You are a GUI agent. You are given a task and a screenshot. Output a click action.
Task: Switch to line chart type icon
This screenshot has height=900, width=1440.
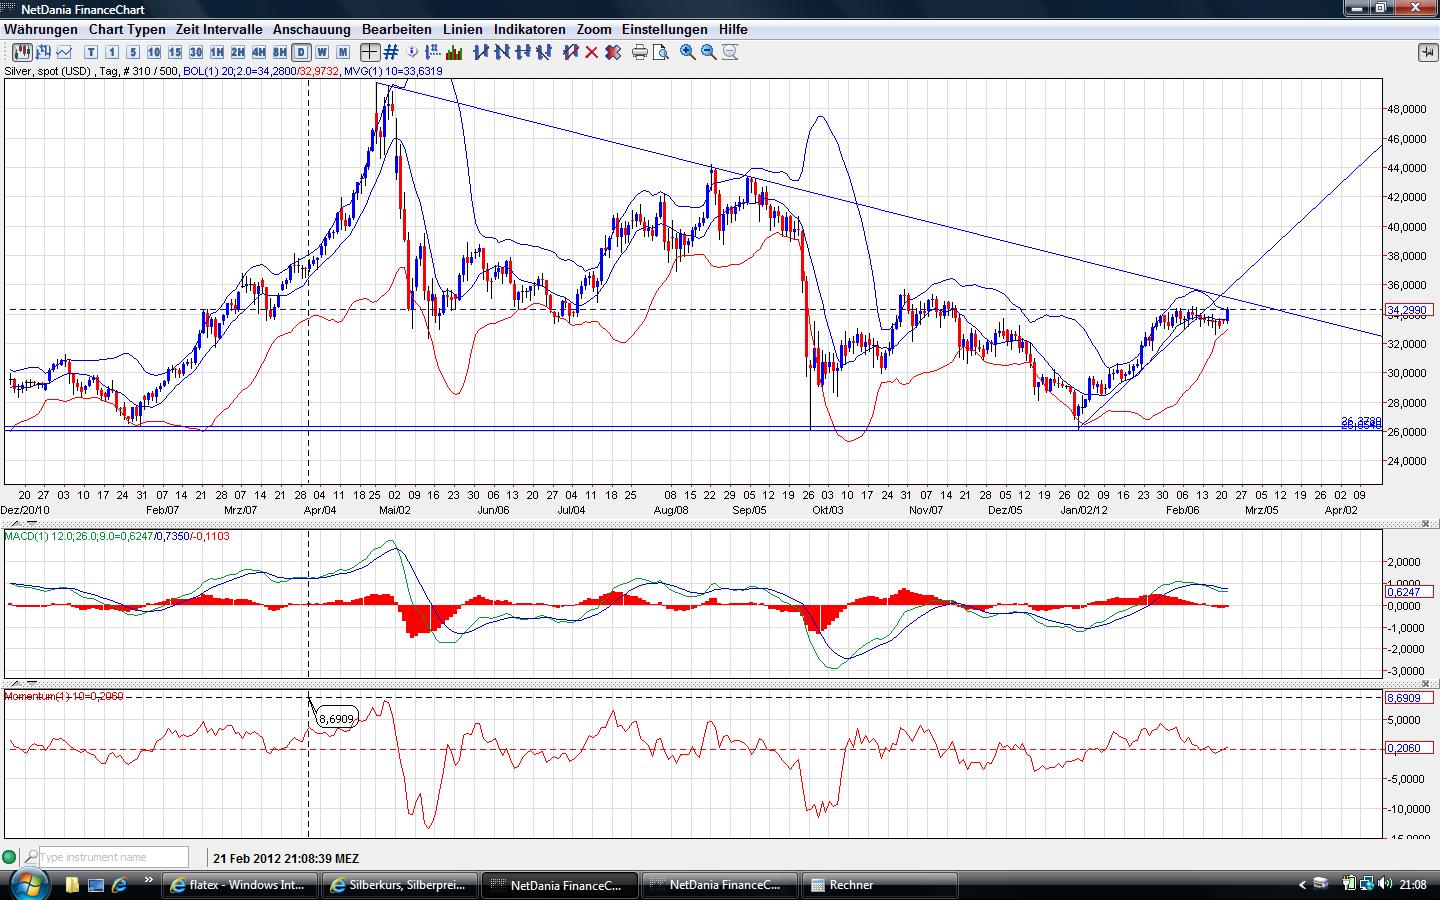click(x=65, y=52)
